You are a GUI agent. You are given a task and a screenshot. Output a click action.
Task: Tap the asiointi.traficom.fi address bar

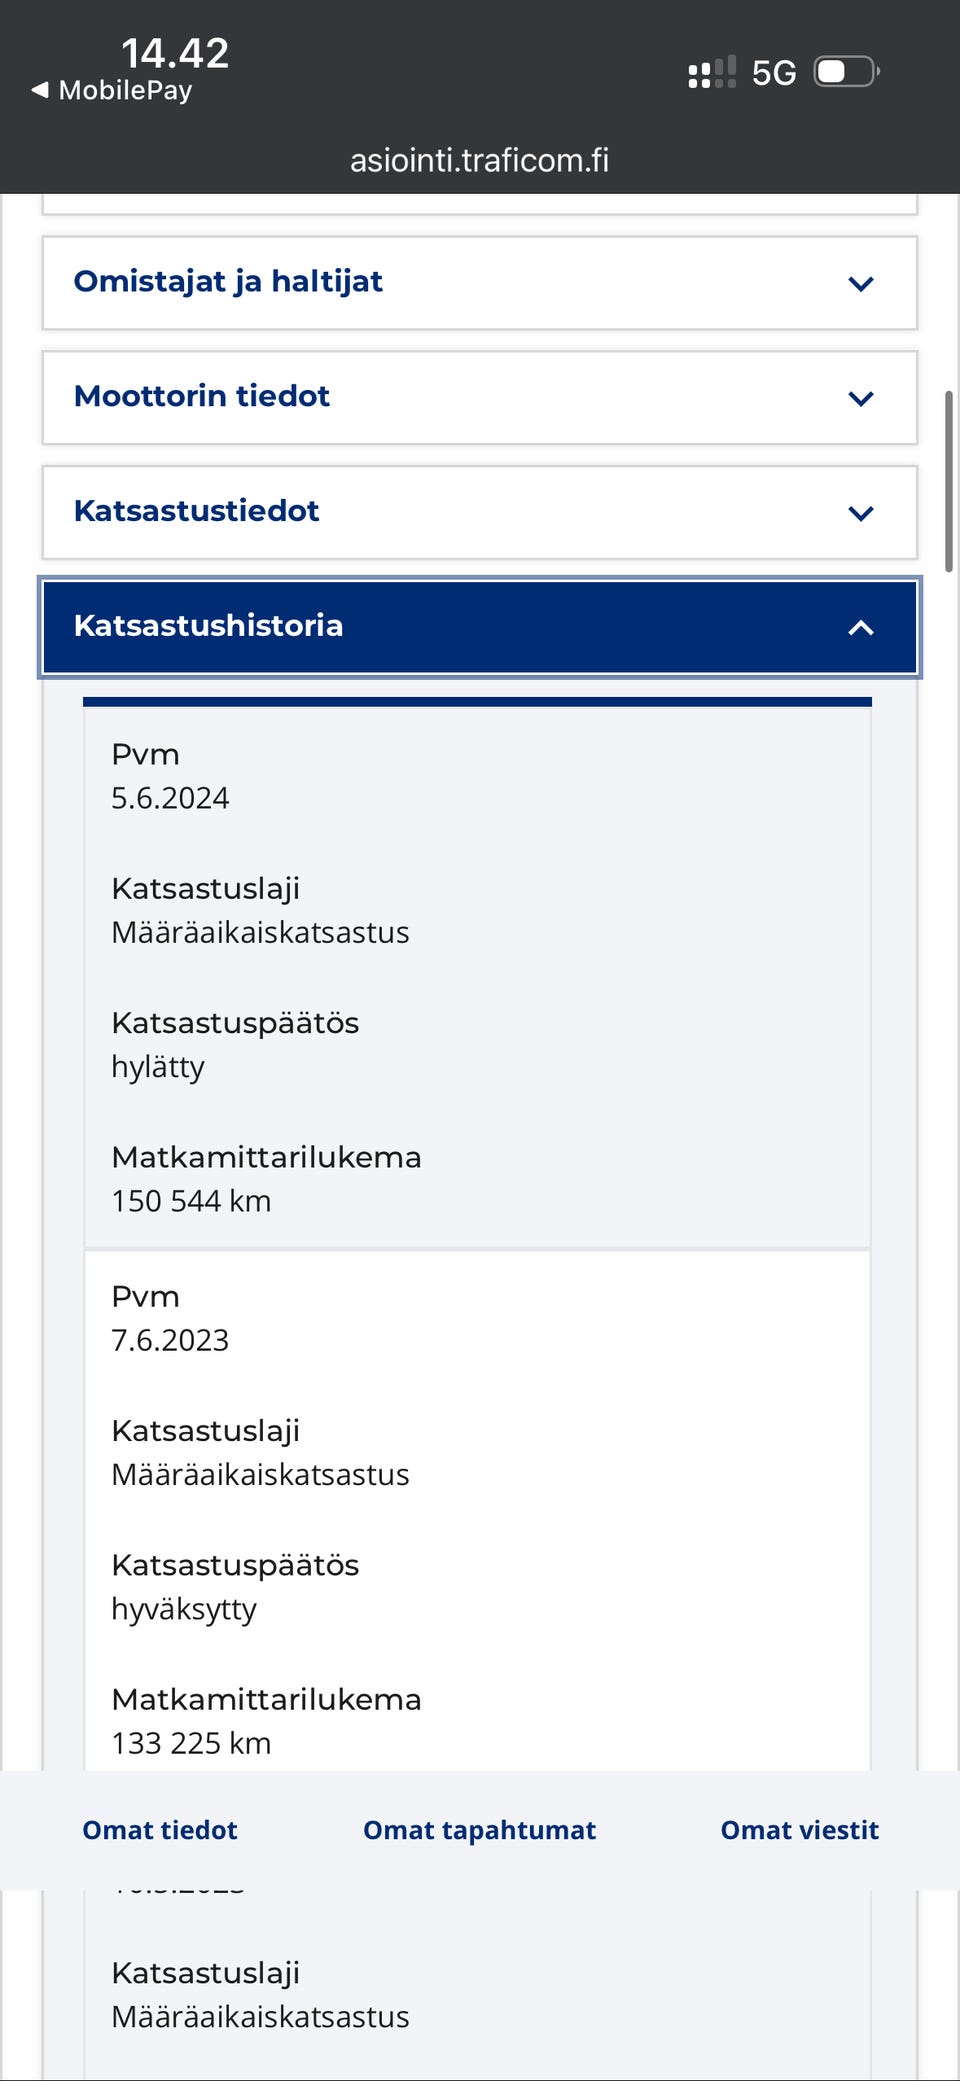tap(479, 160)
